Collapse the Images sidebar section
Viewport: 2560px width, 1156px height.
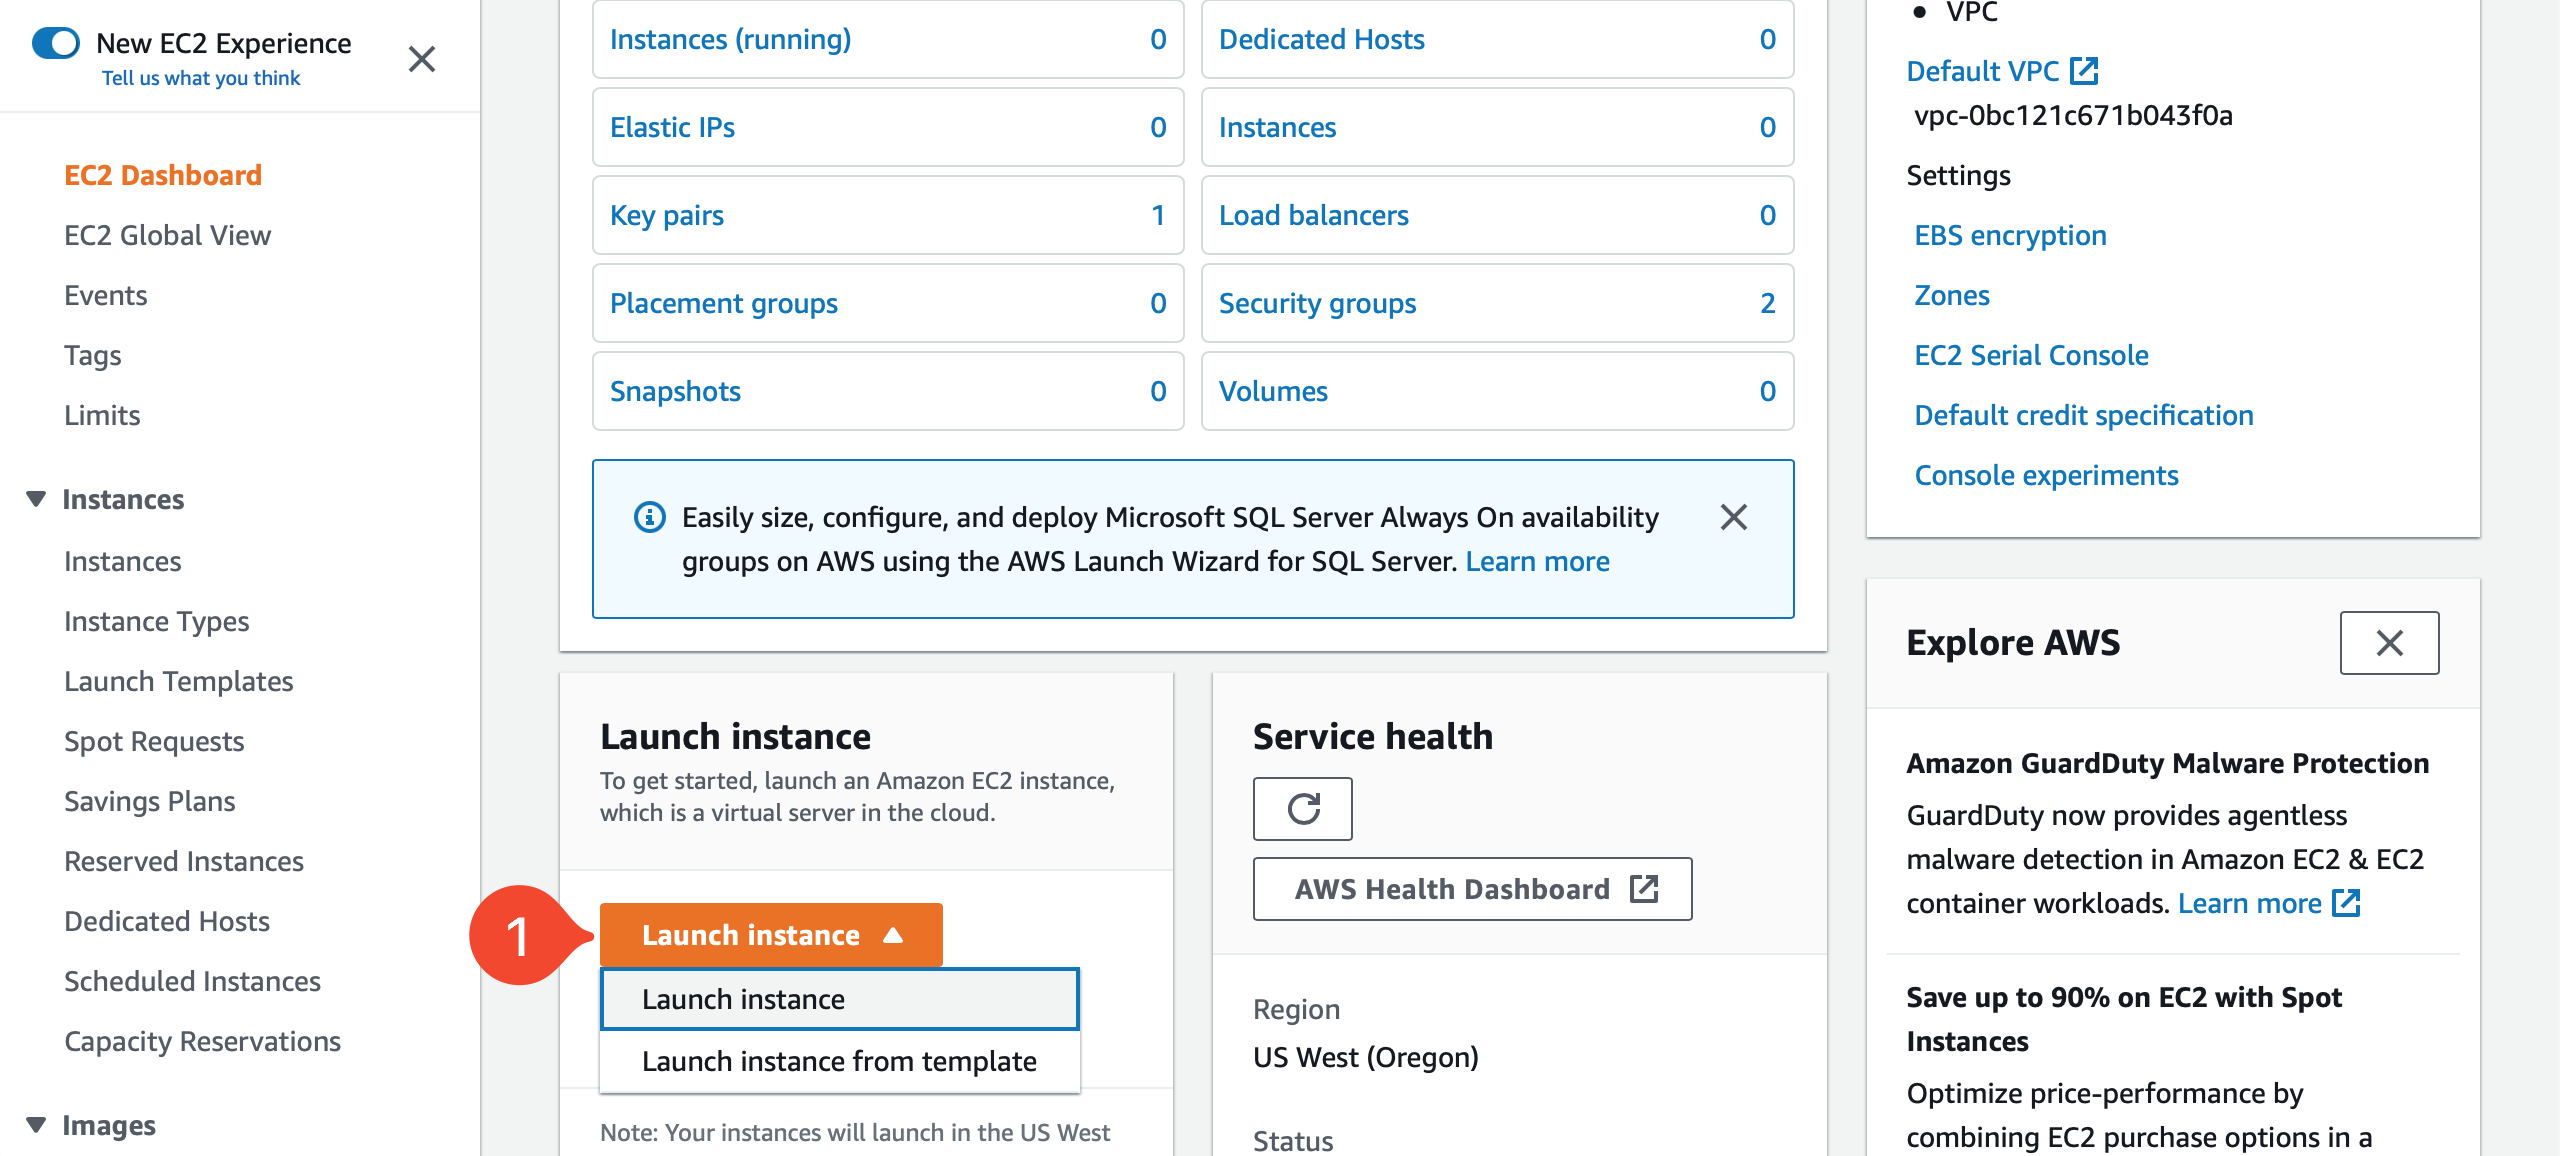coord(36,1125)
